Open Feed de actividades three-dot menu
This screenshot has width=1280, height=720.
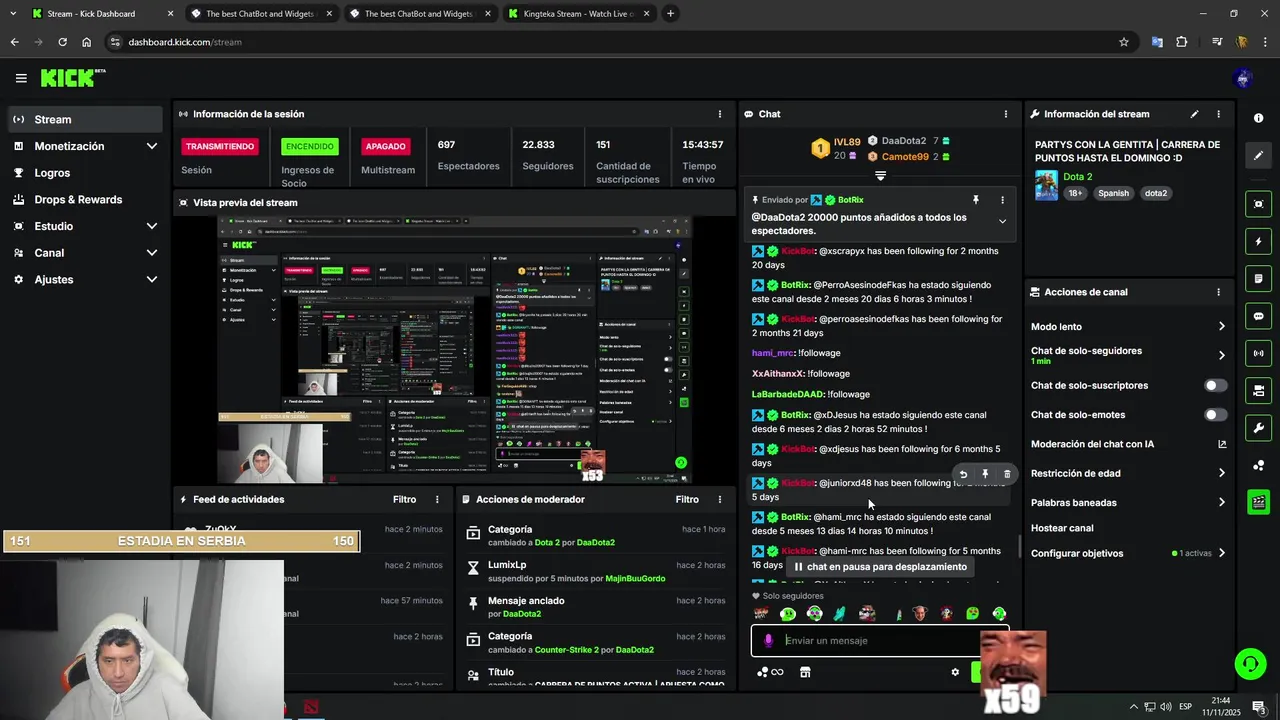point(437,500)
